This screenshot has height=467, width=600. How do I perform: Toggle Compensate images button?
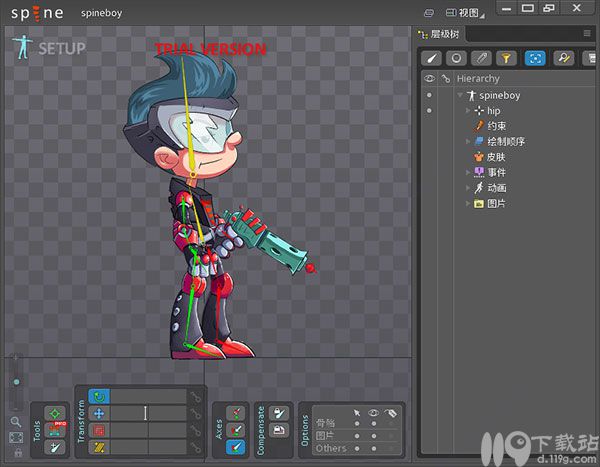tap(279, 430)
